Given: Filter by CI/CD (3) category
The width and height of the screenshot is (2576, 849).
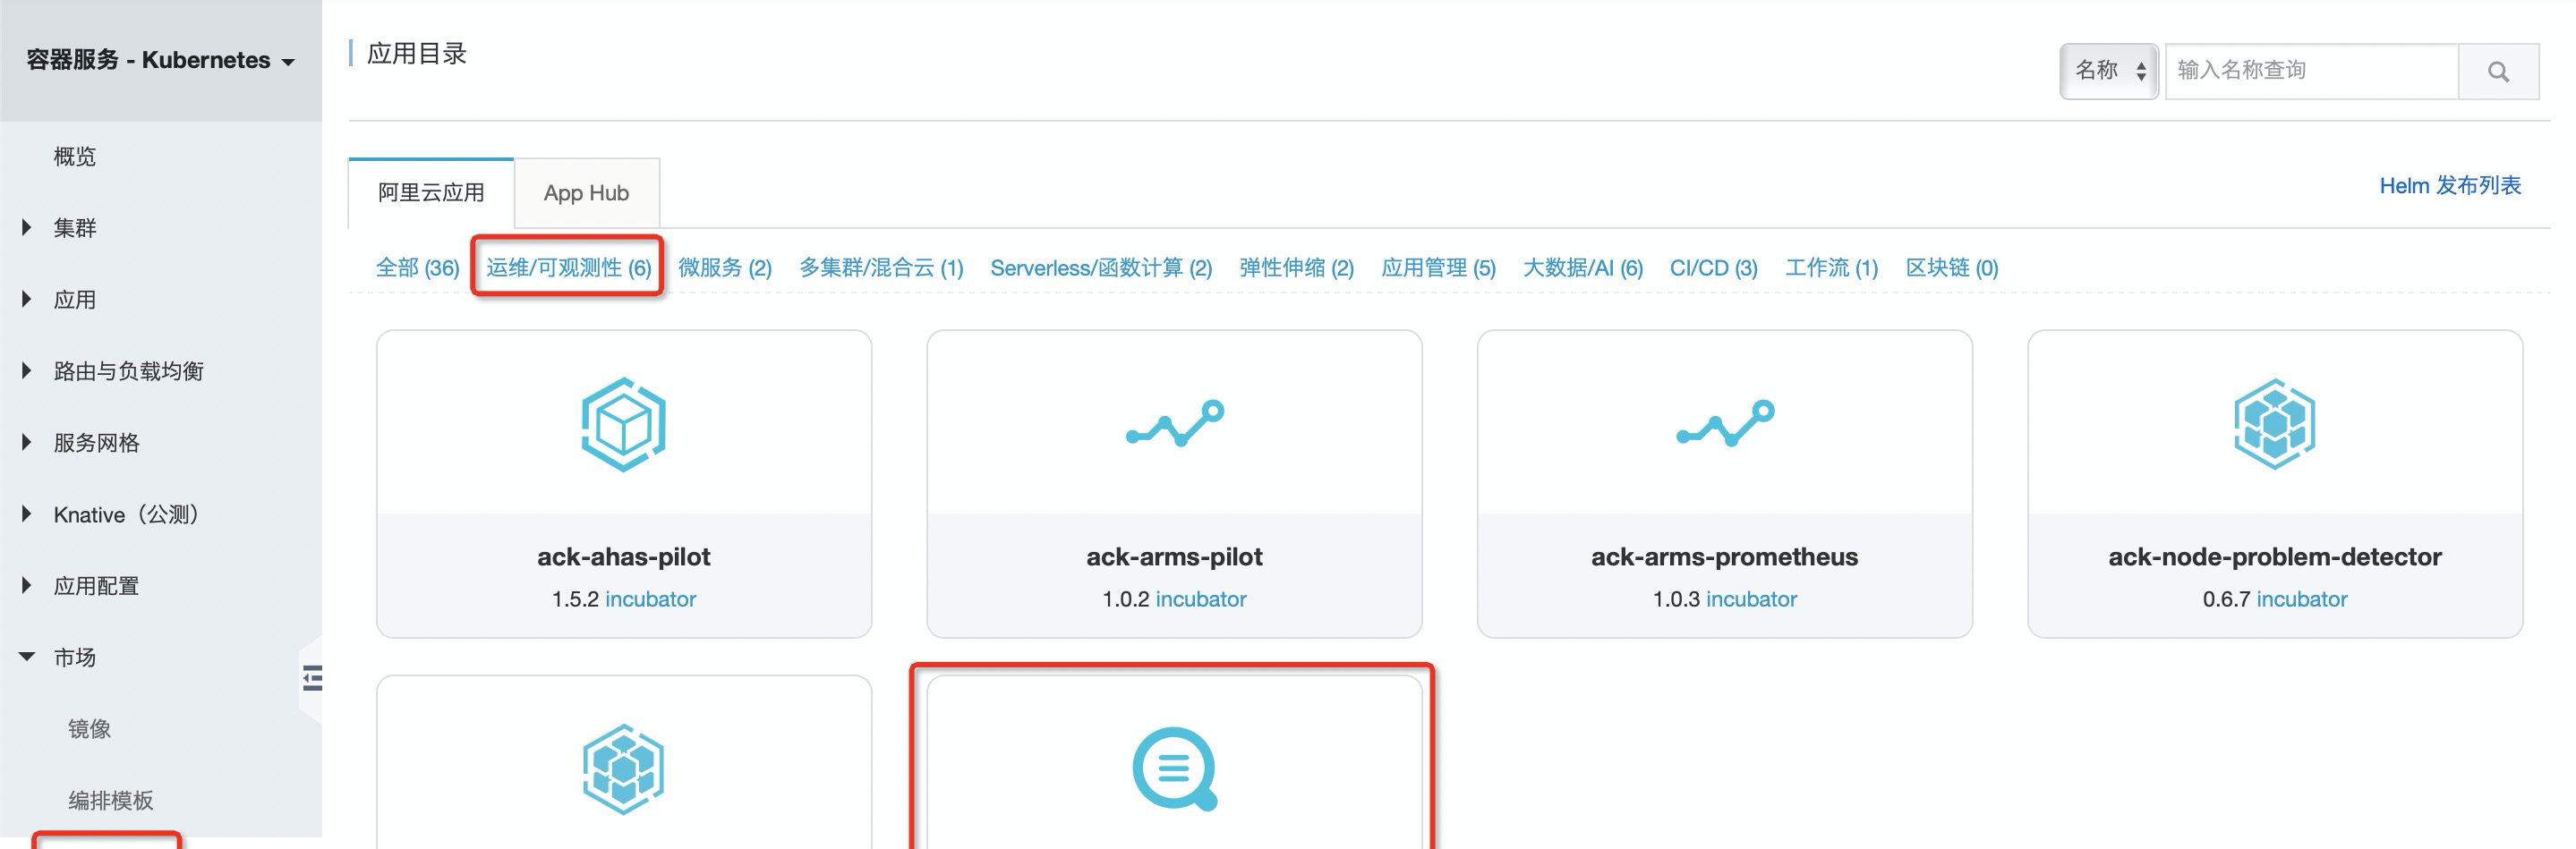Looking at the screenshot, I should 1714,268.
